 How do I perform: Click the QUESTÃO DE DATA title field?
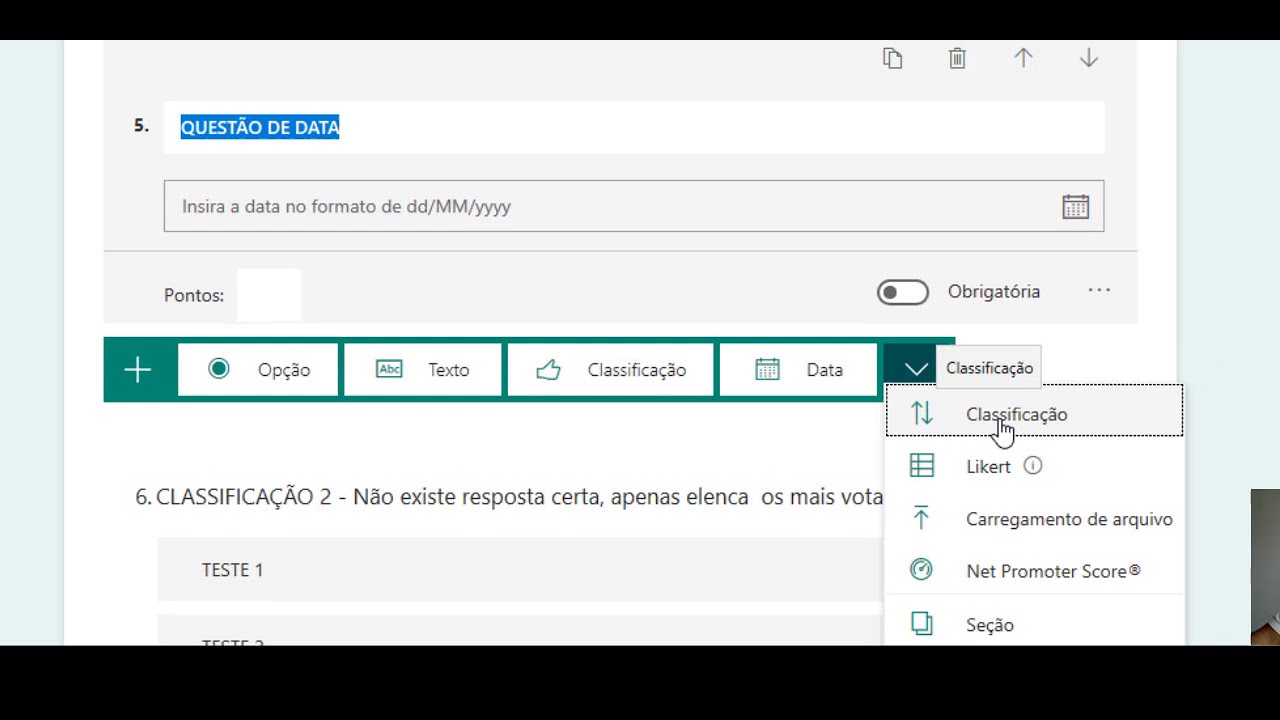click(x=634, y=127)
